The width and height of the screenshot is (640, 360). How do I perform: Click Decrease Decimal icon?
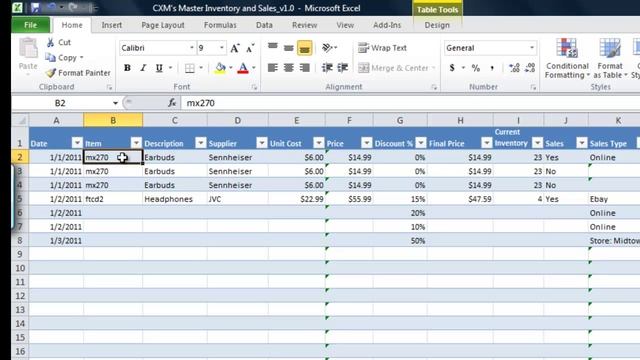pos(530,68)
